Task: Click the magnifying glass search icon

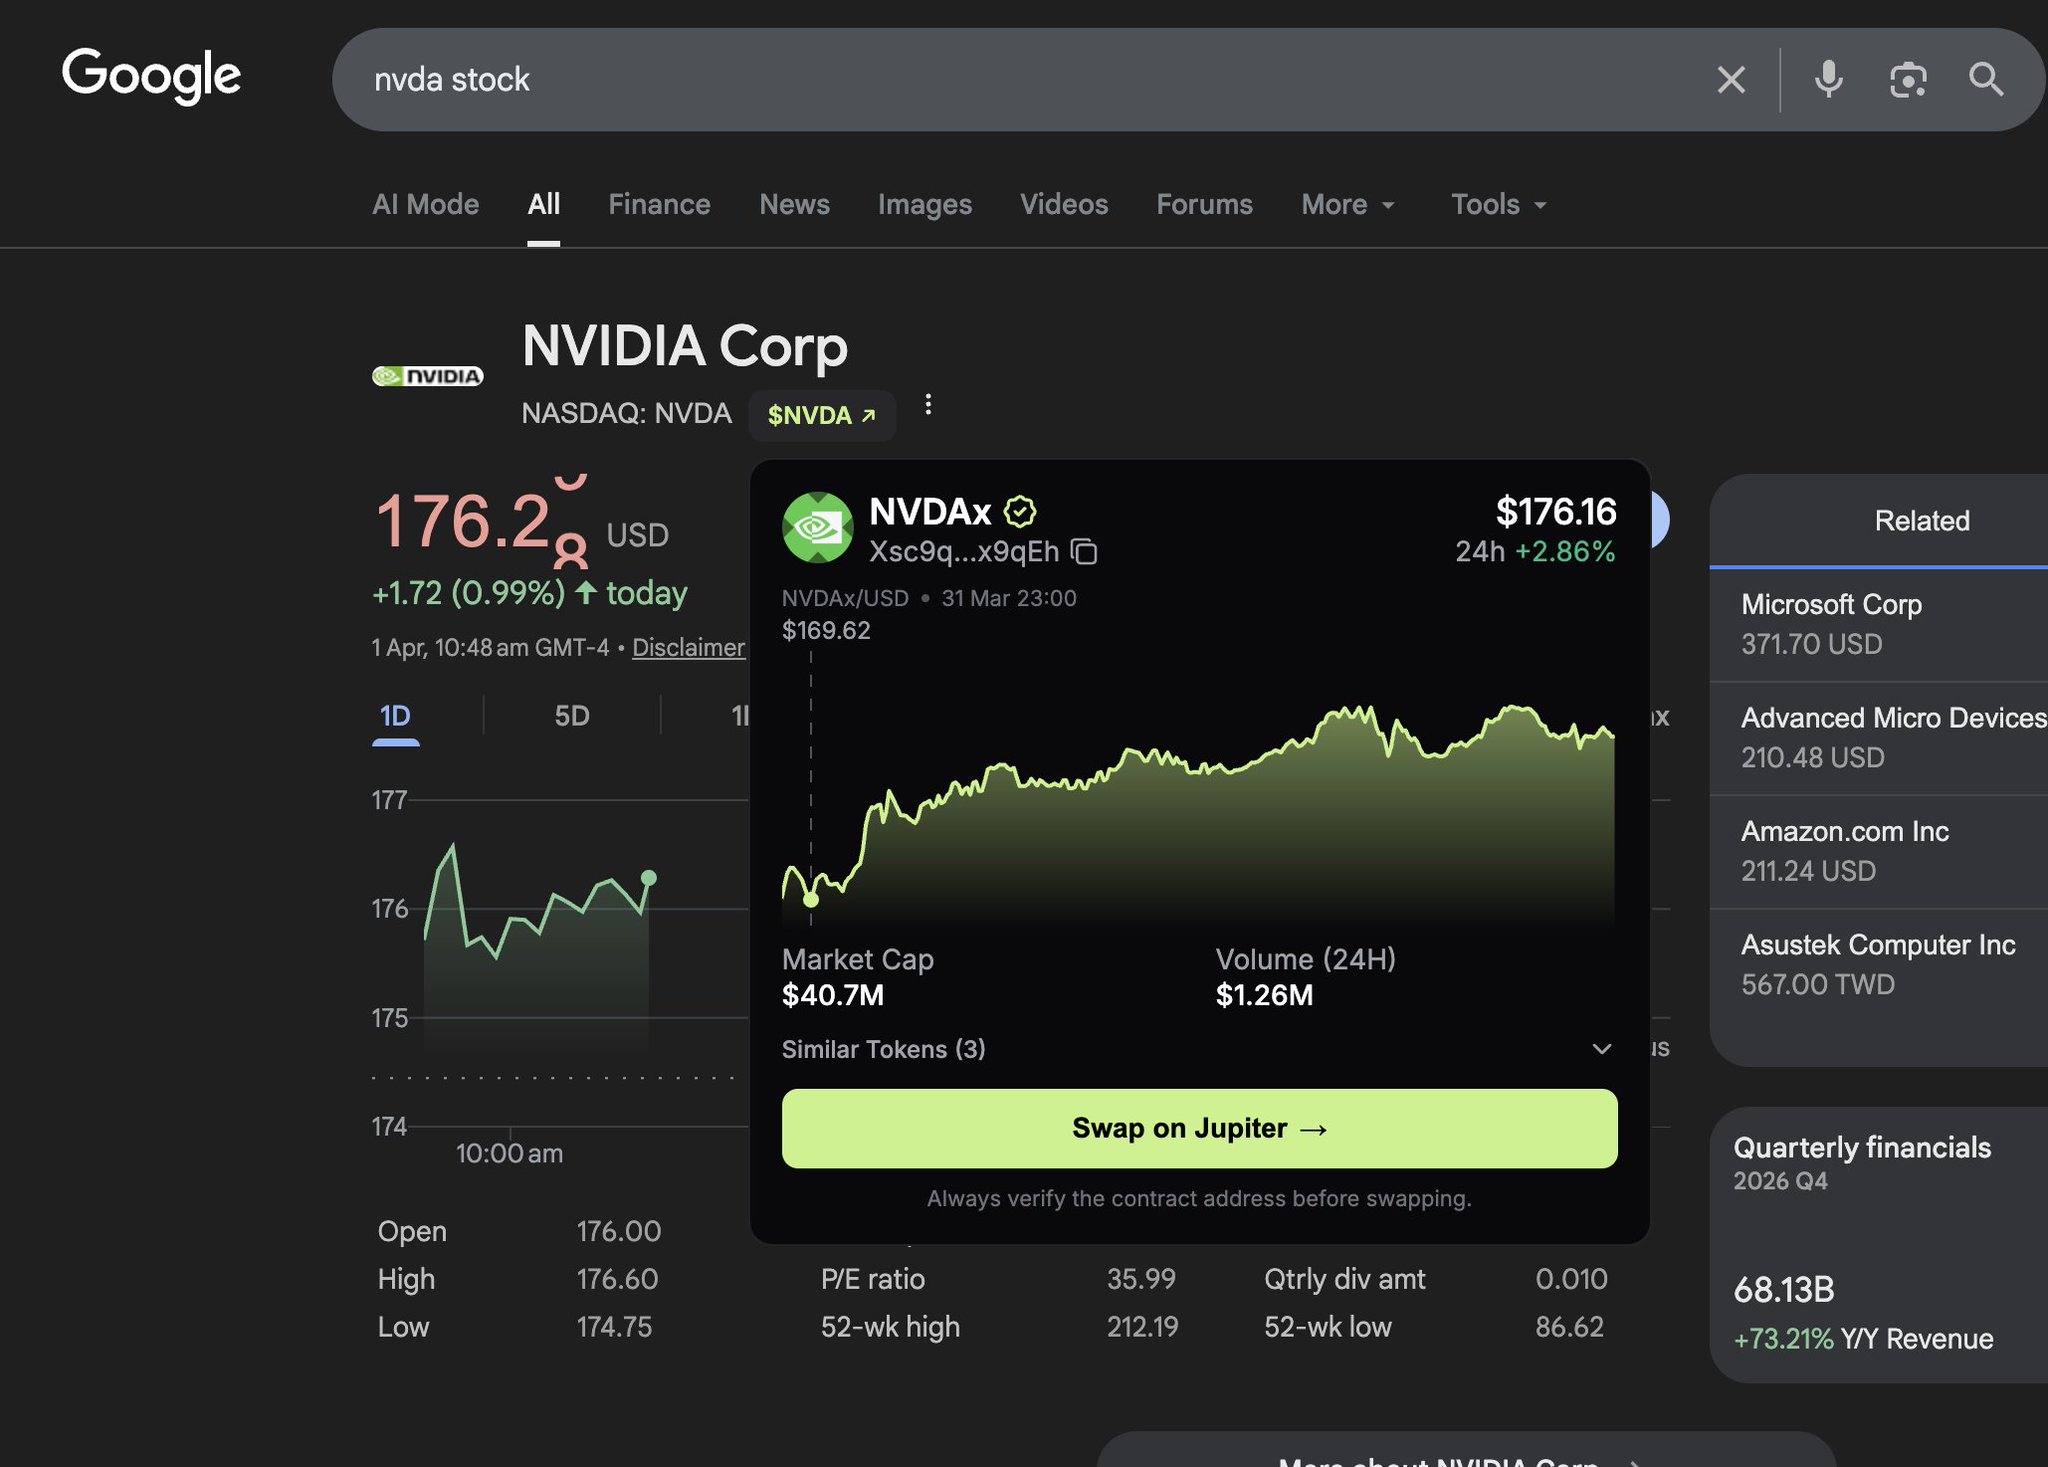Action: click(1986, 80)
